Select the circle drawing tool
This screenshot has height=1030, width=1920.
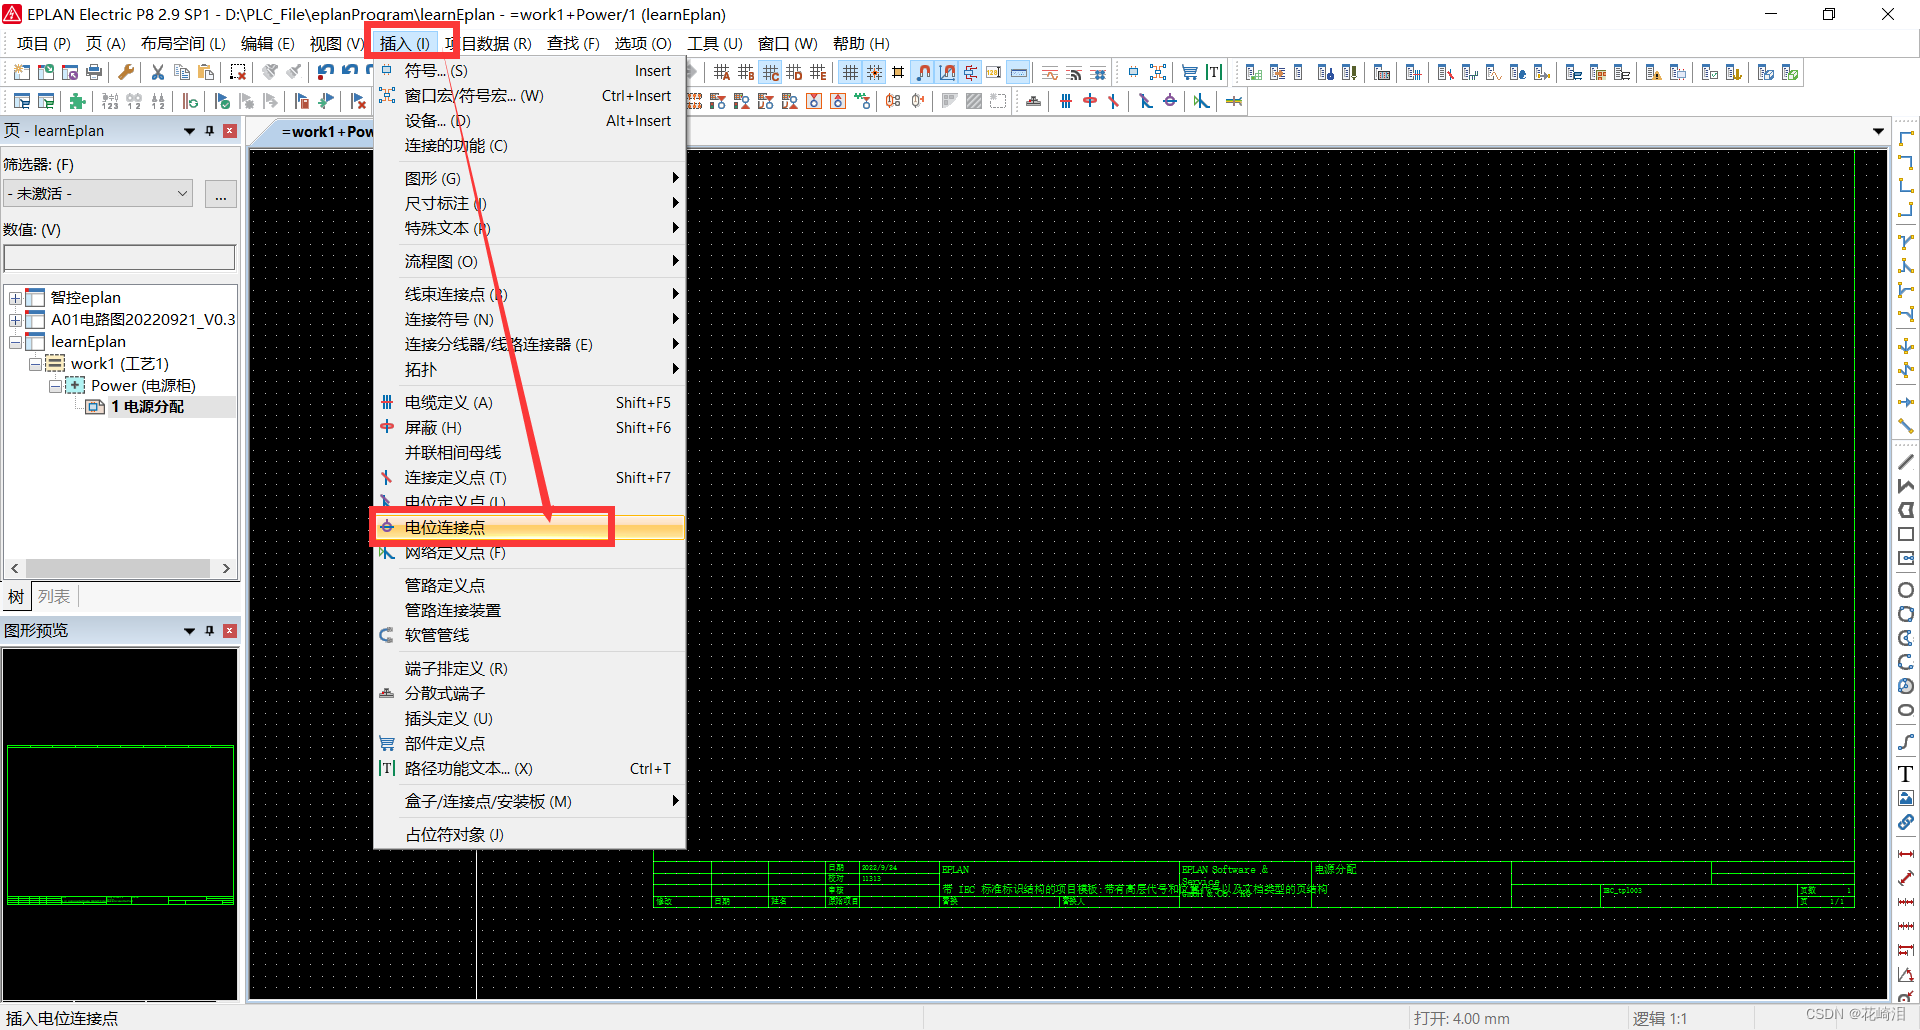point(1906,590)
